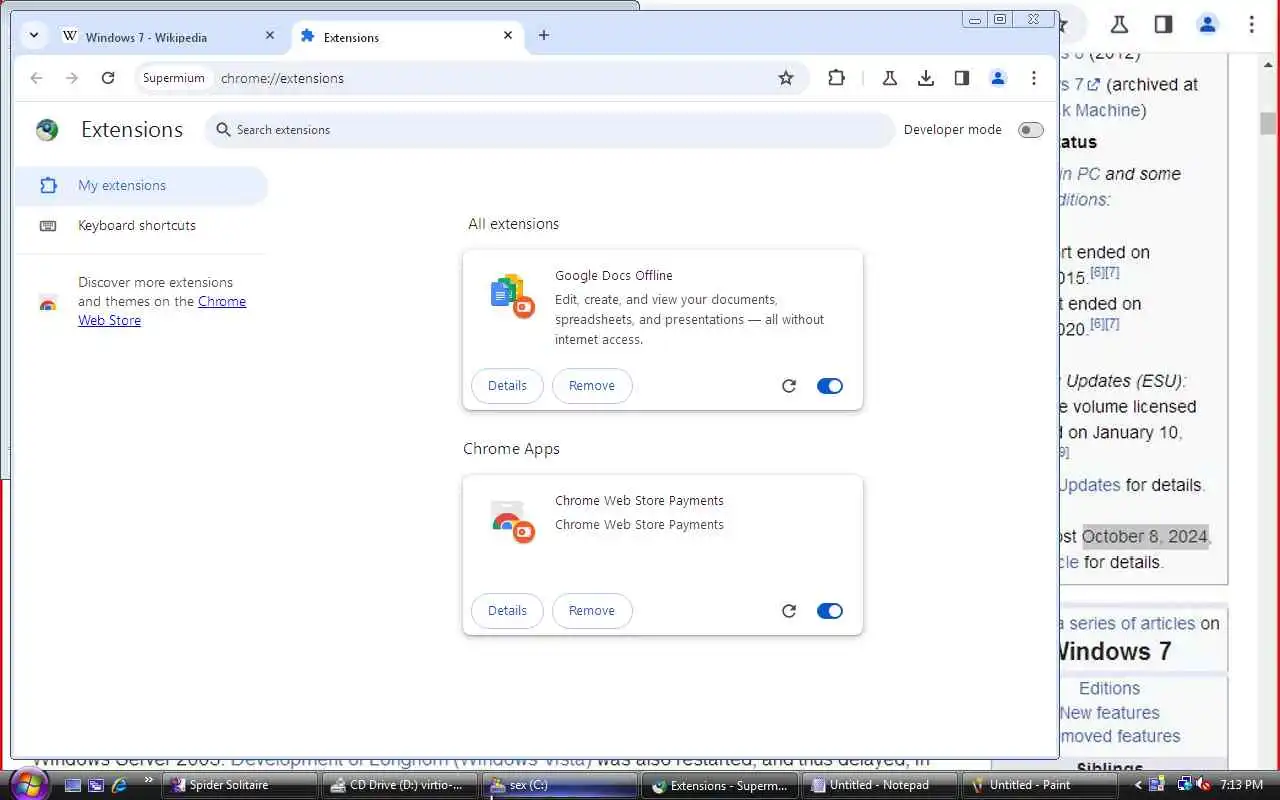Open profile avatar in background browser window
This screenshot has width=1280, height=800.
(1207, 25)
